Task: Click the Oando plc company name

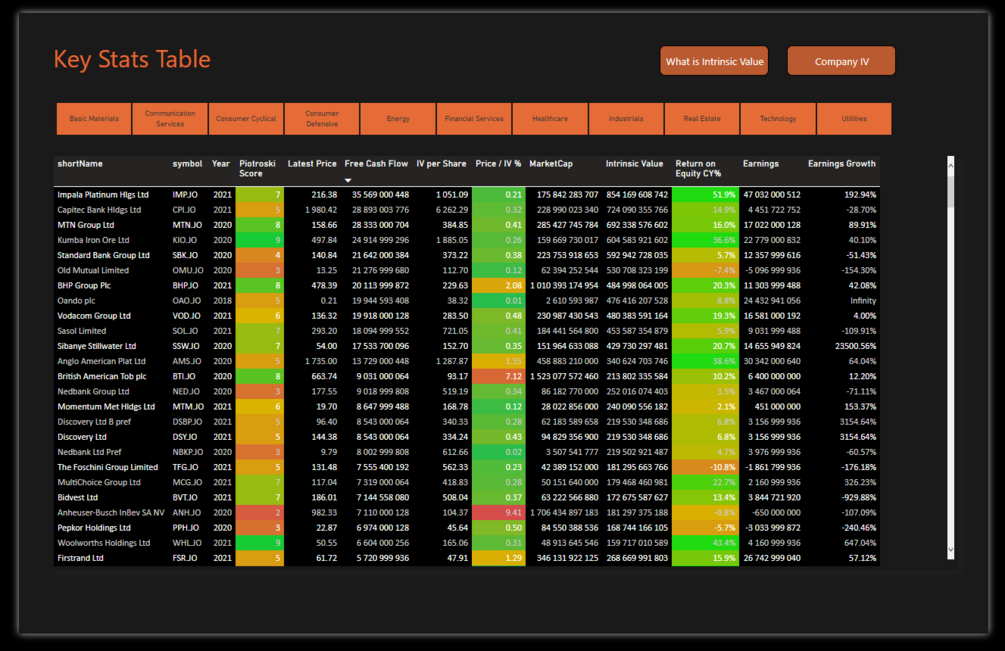Action: click(76, 301)
